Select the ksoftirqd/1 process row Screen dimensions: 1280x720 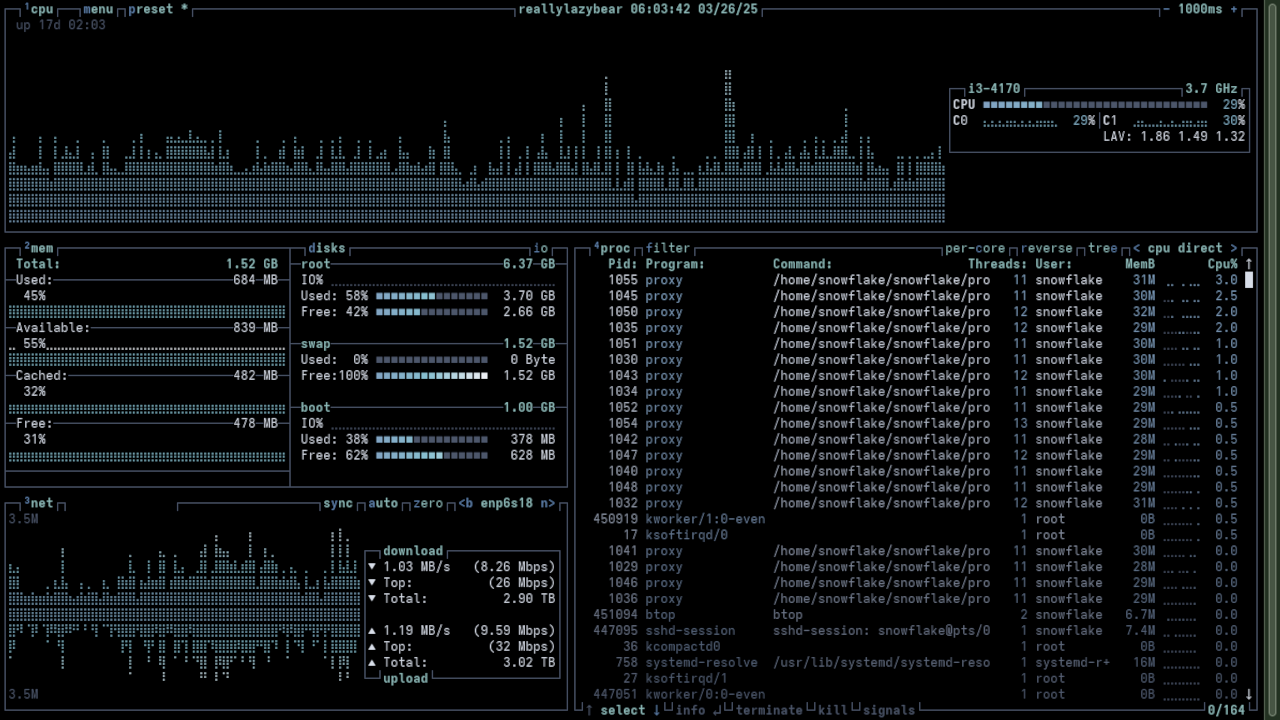point(915,678)
